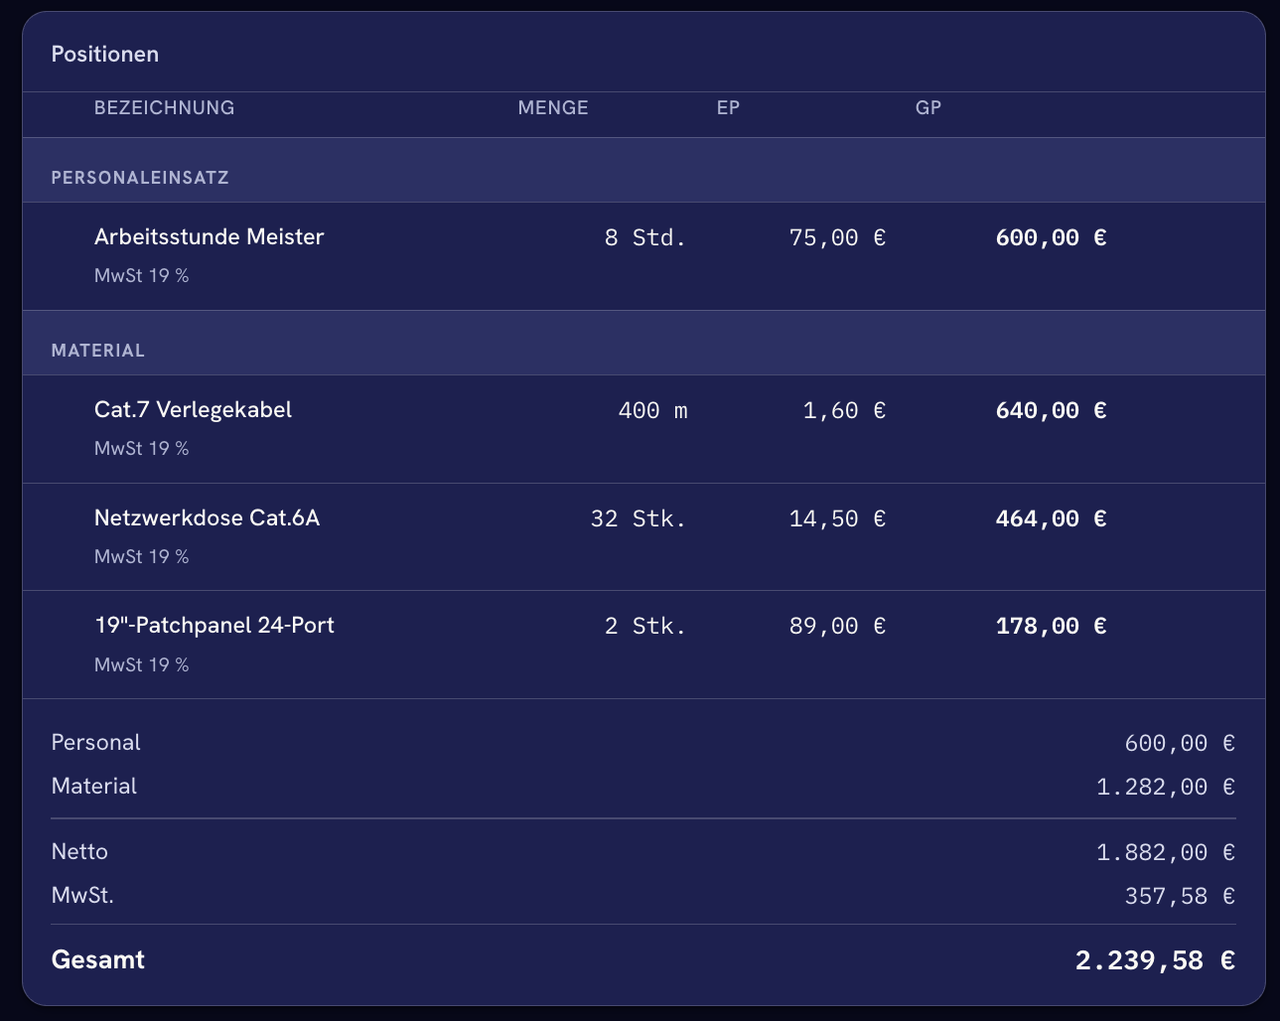The width and height of the screenshot is (1280, 1021).
Task: Click the 32 Stk. quantity value
Action: [638, 519]
